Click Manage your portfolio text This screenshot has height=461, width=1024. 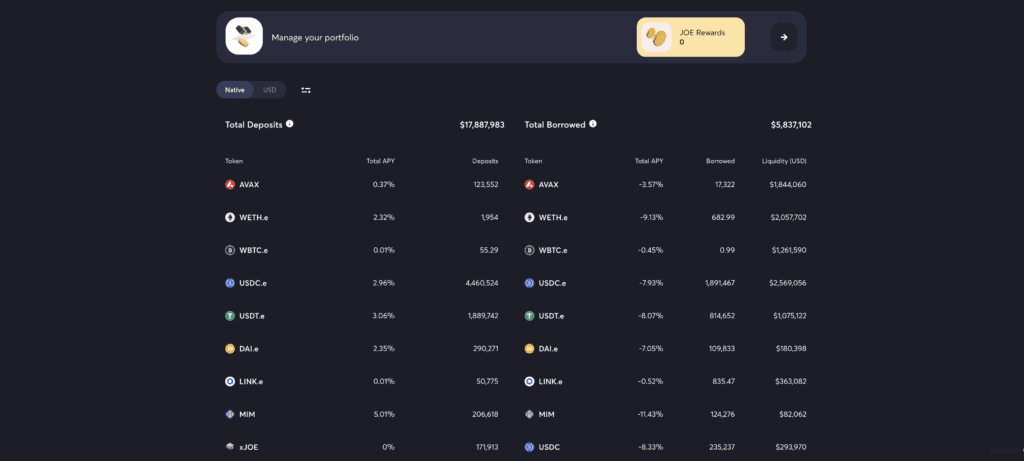click(315, 38)
